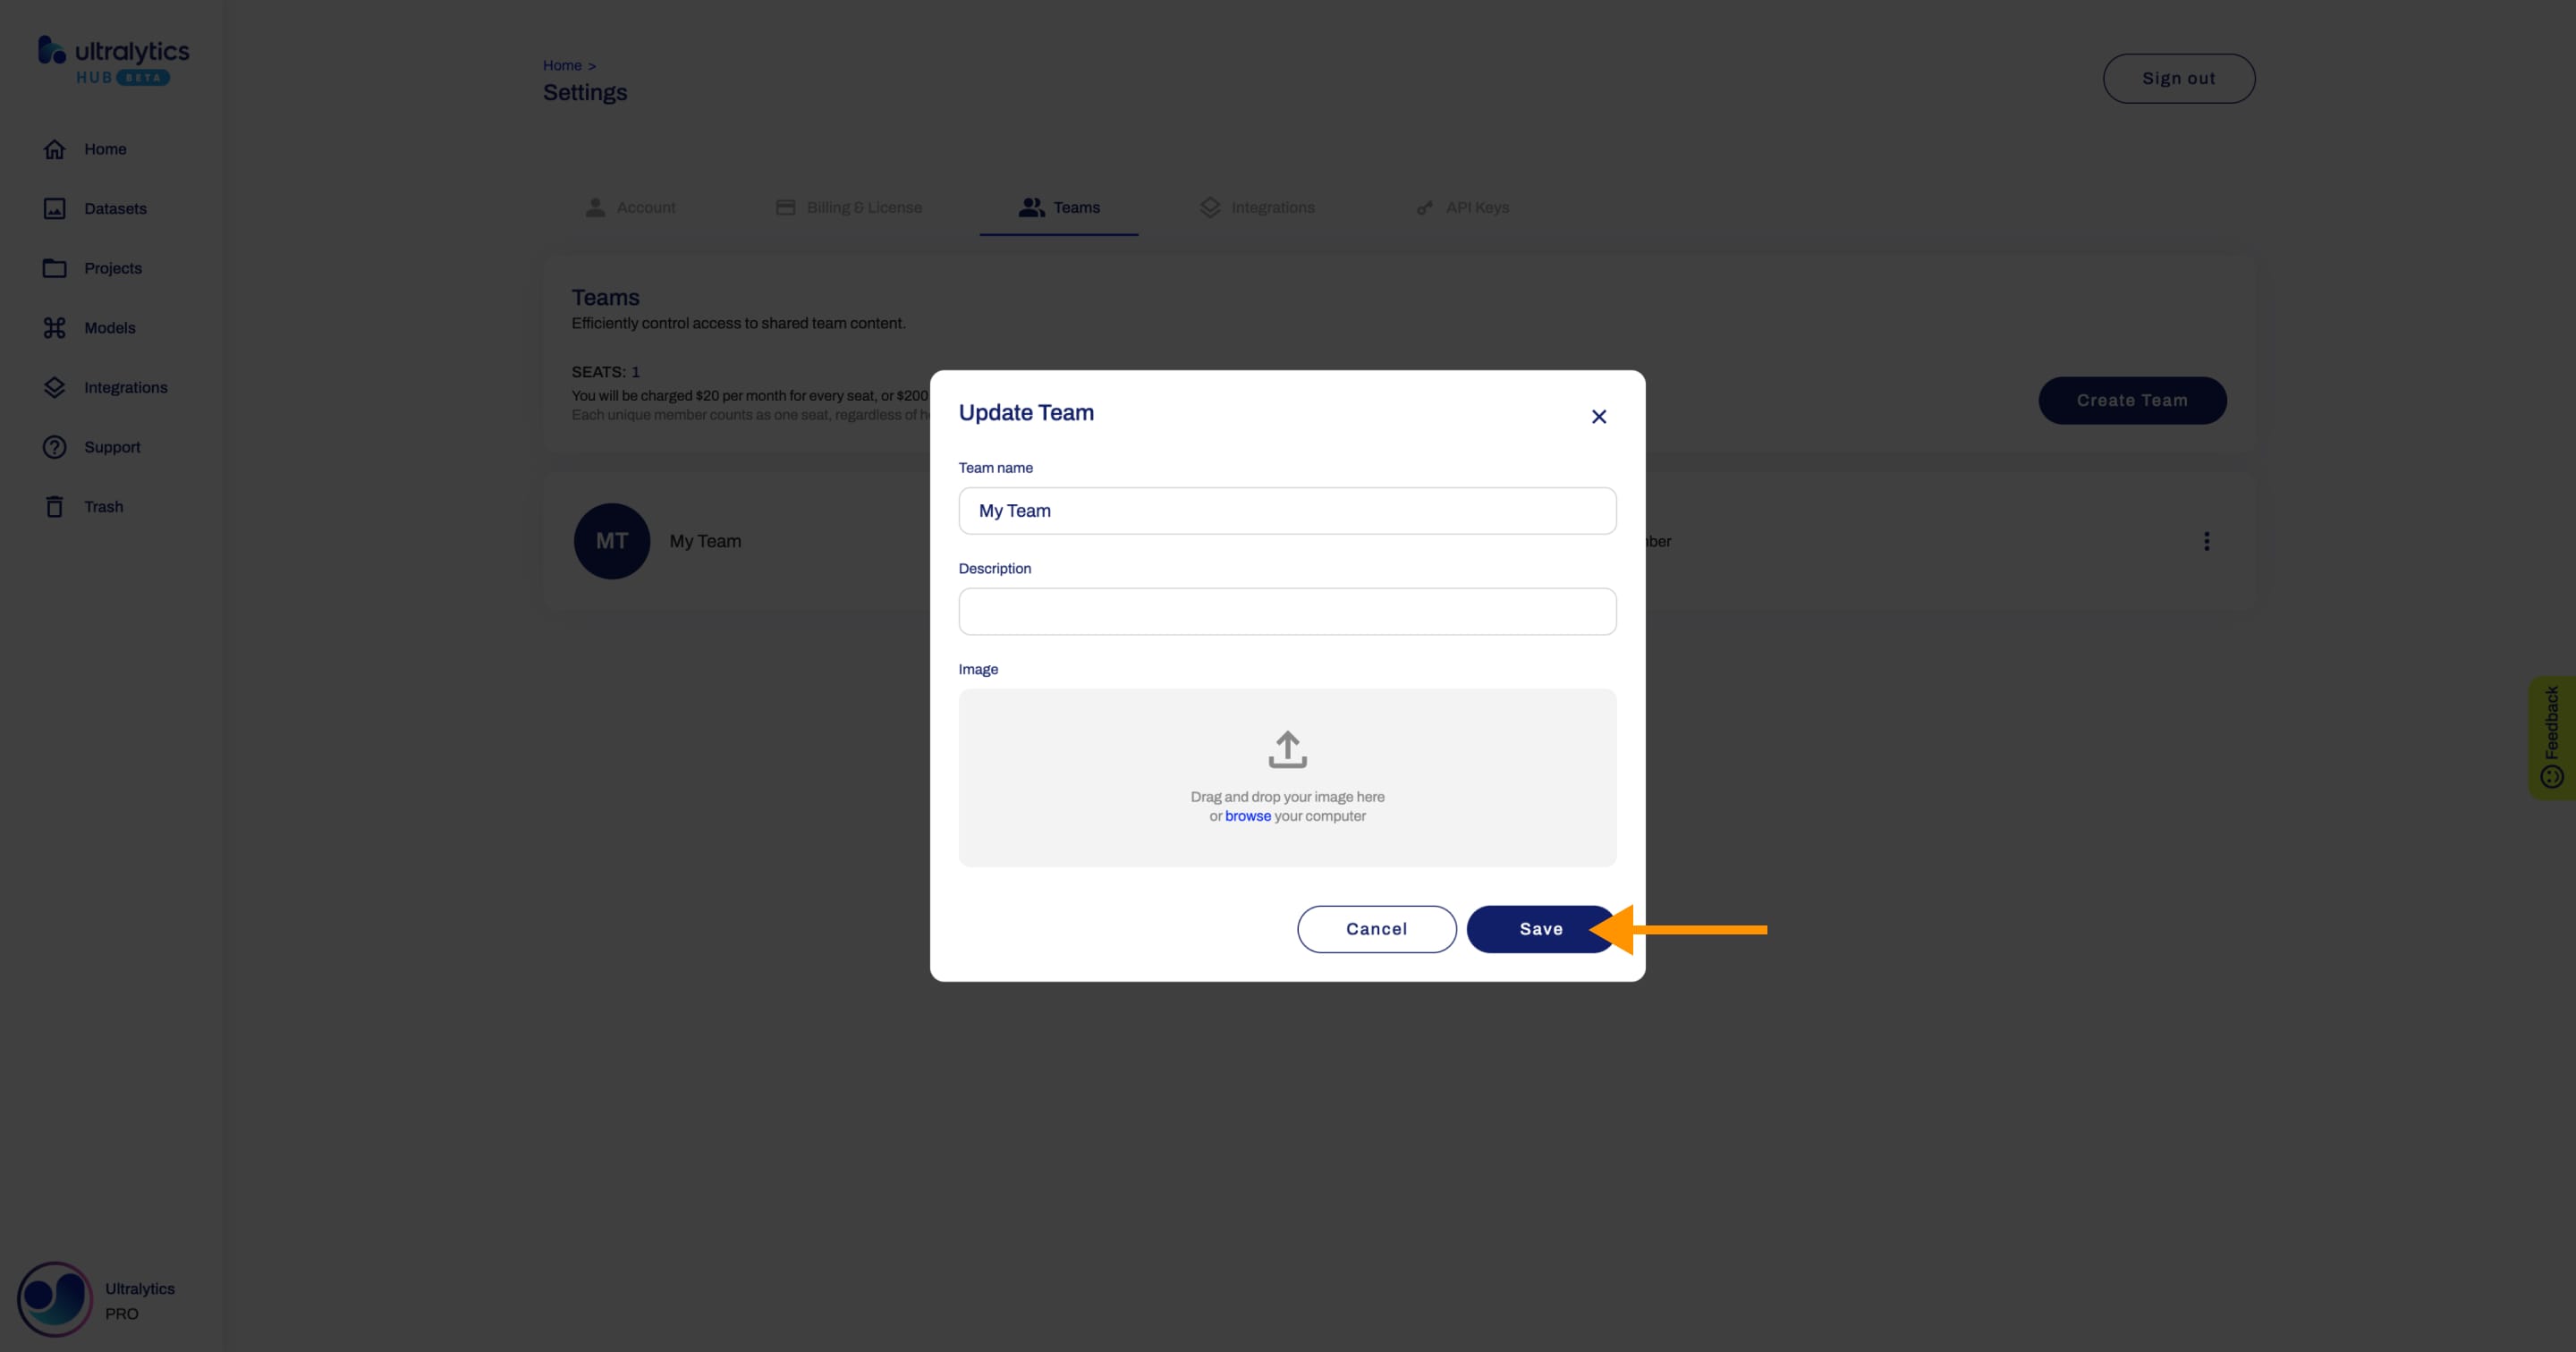Expand the Create Team dropdown

pyautogui.click(x=2133, y=399)
